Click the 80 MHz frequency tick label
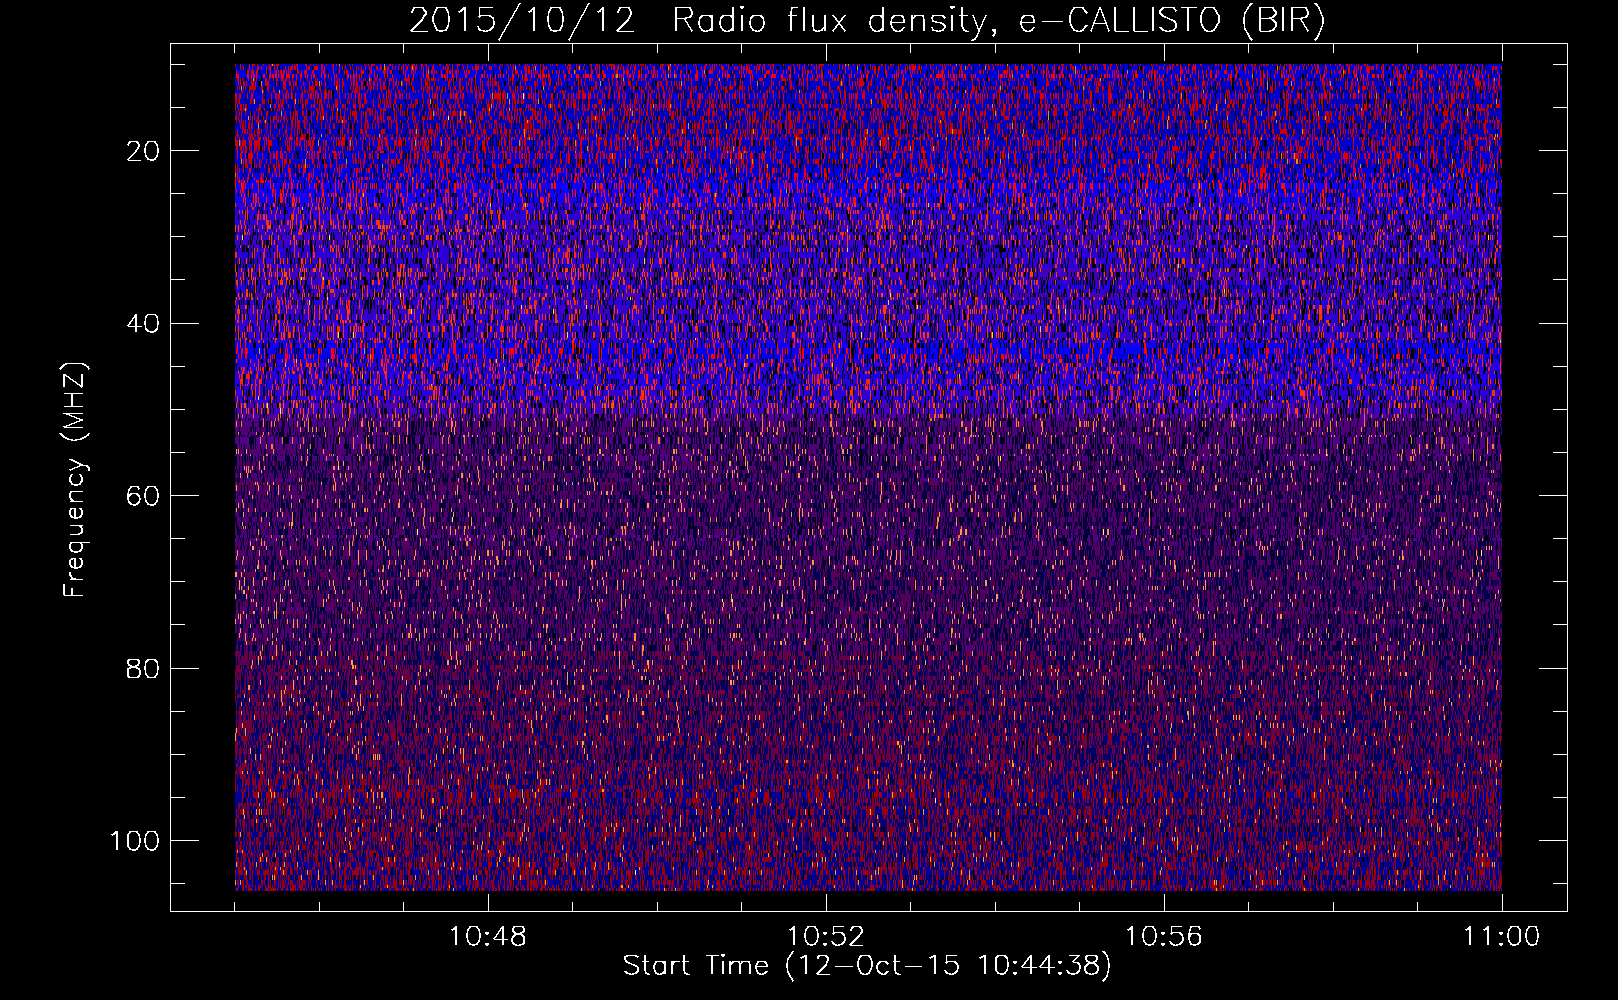 pos(144,668)
